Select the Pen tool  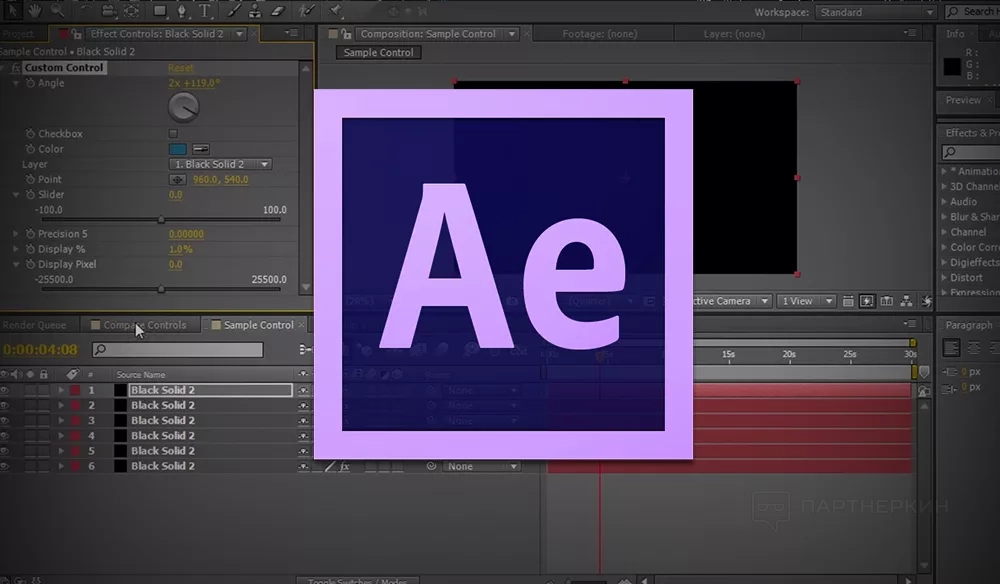click(x=182, y=12)
